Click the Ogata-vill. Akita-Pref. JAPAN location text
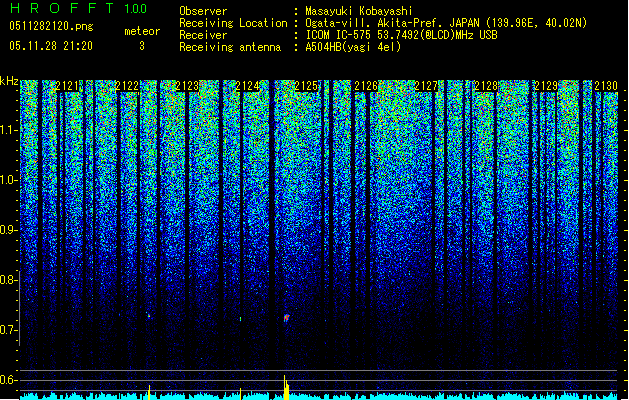629x400 pixels. click(446, 23)
